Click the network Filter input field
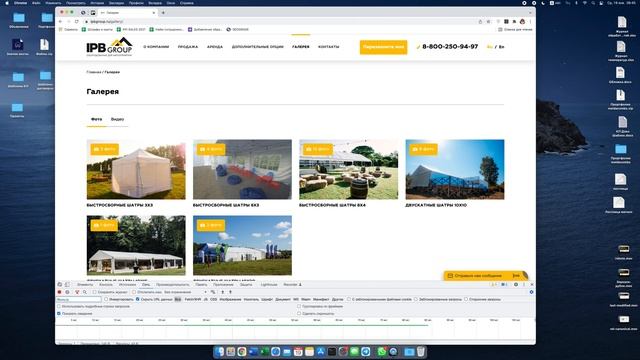The height and width of the screenshot is (360, 640). (78, 299)
